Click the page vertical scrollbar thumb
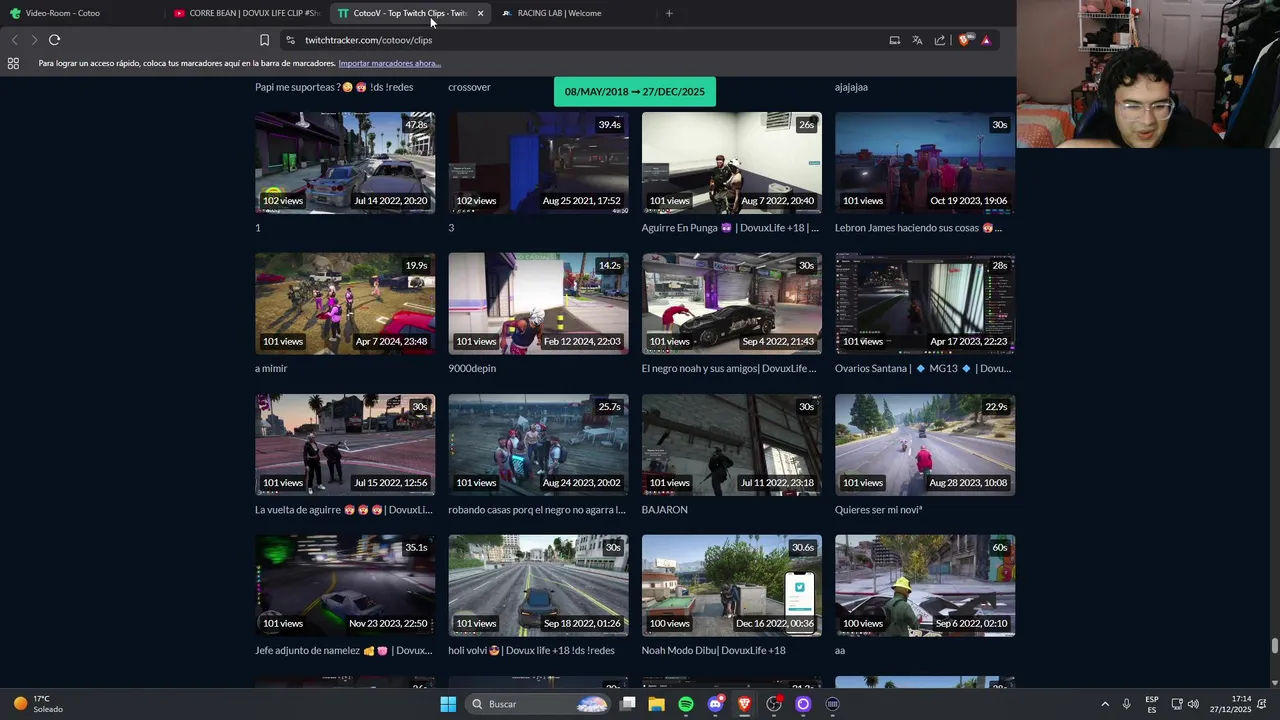 (1274, 646)
